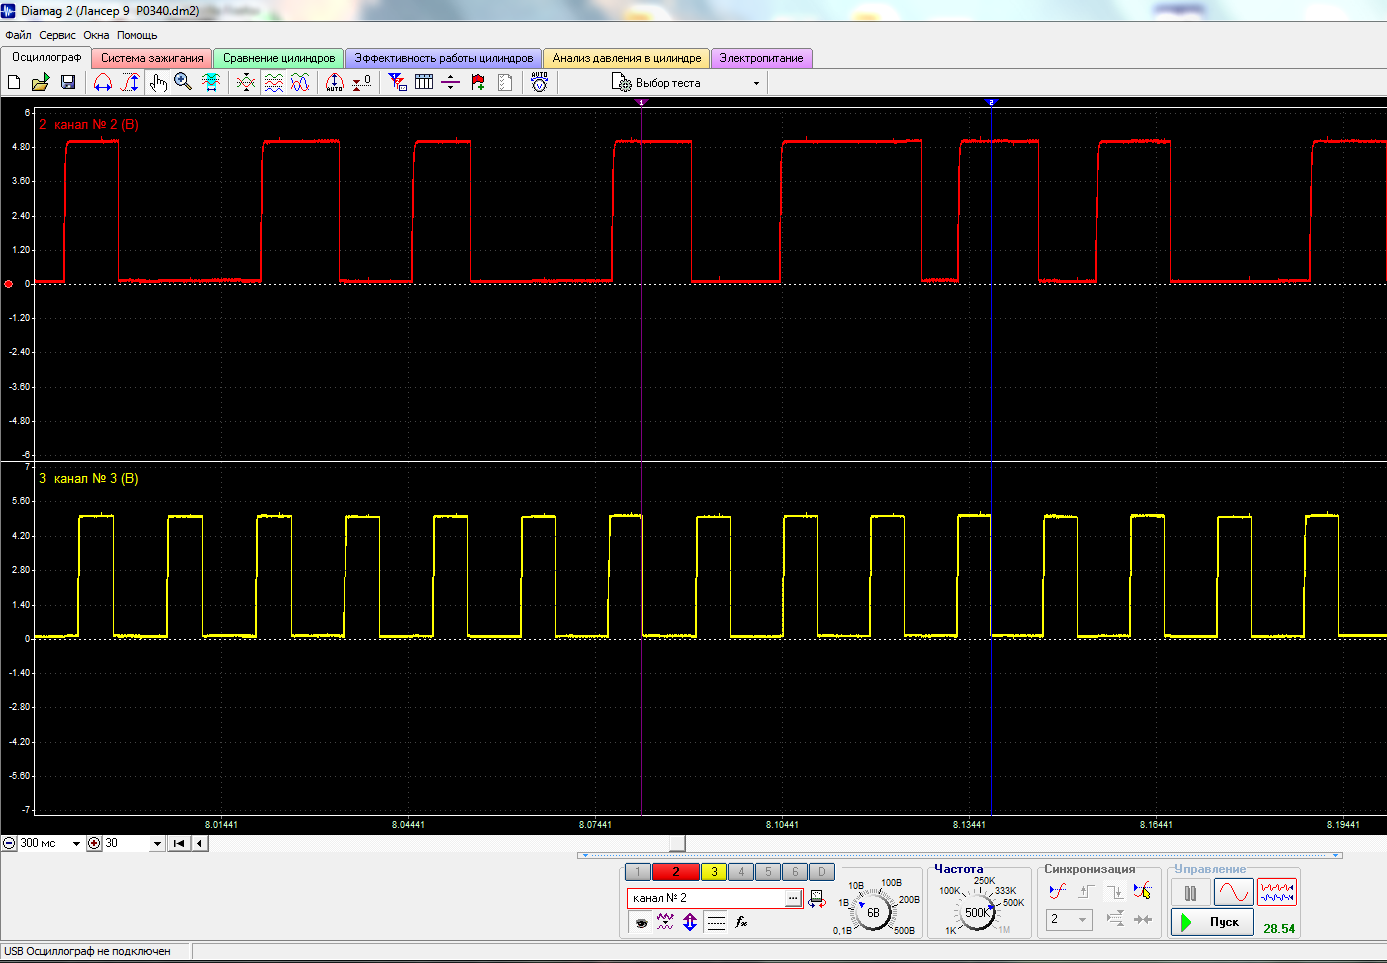Click overlay channels crossed-waves icon
The width and height of the screenshot is (1387, 963).
(x=246, y=82)
